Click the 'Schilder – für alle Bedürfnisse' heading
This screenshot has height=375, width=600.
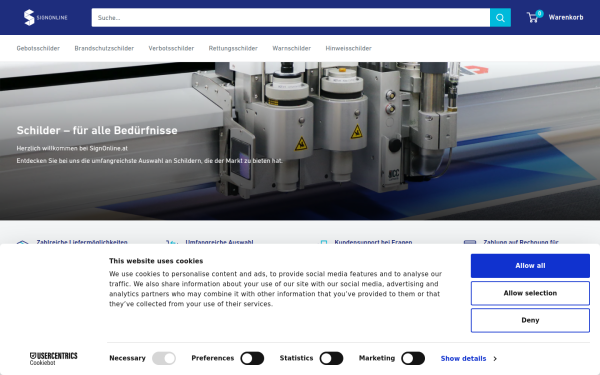[97, 130]
